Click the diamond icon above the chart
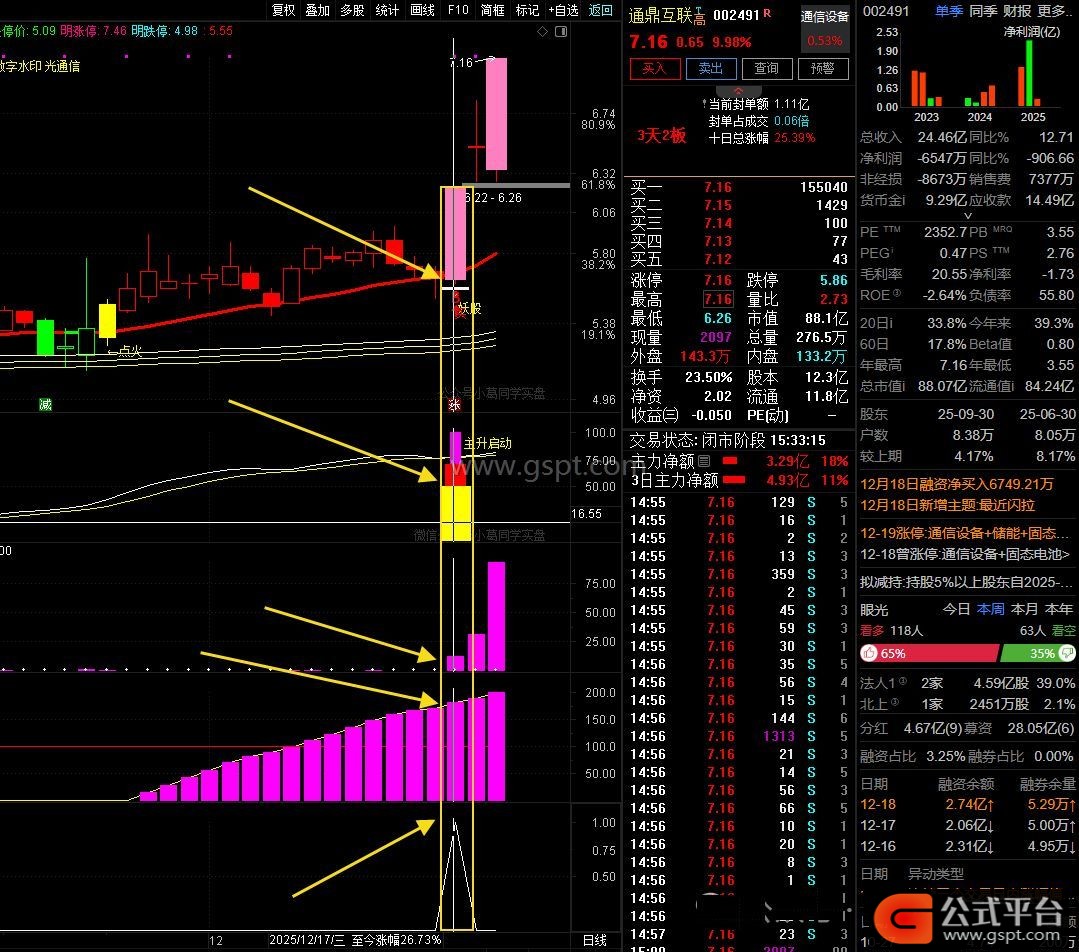The image size is (1079, 952). pos(543,32)
